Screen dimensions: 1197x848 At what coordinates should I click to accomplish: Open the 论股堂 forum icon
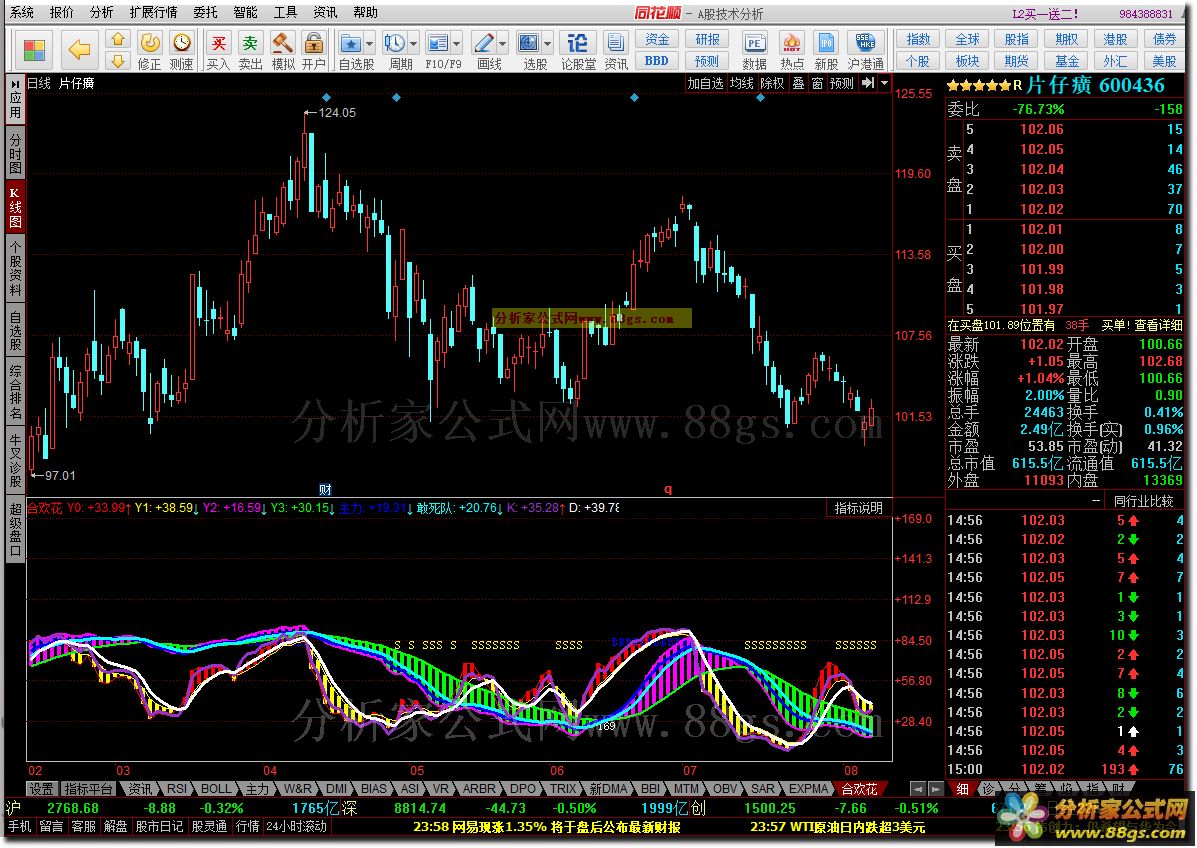click(578, 50)
